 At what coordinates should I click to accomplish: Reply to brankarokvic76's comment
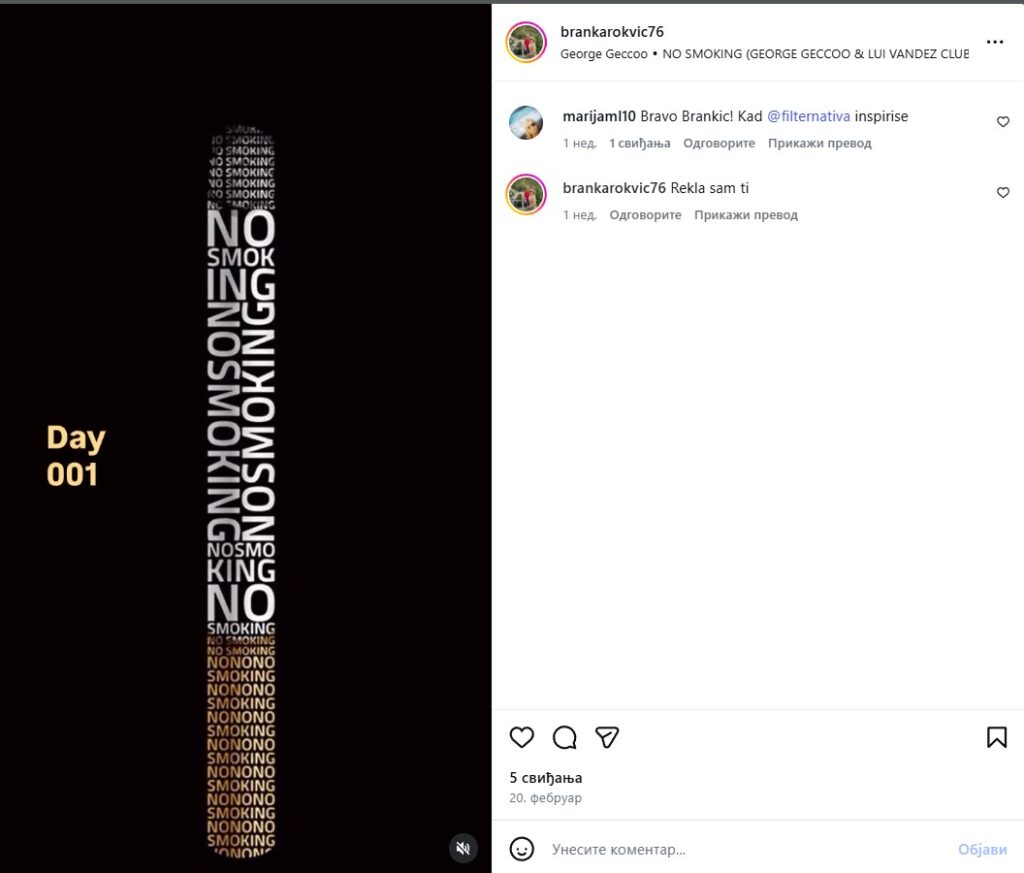(645, 215)
